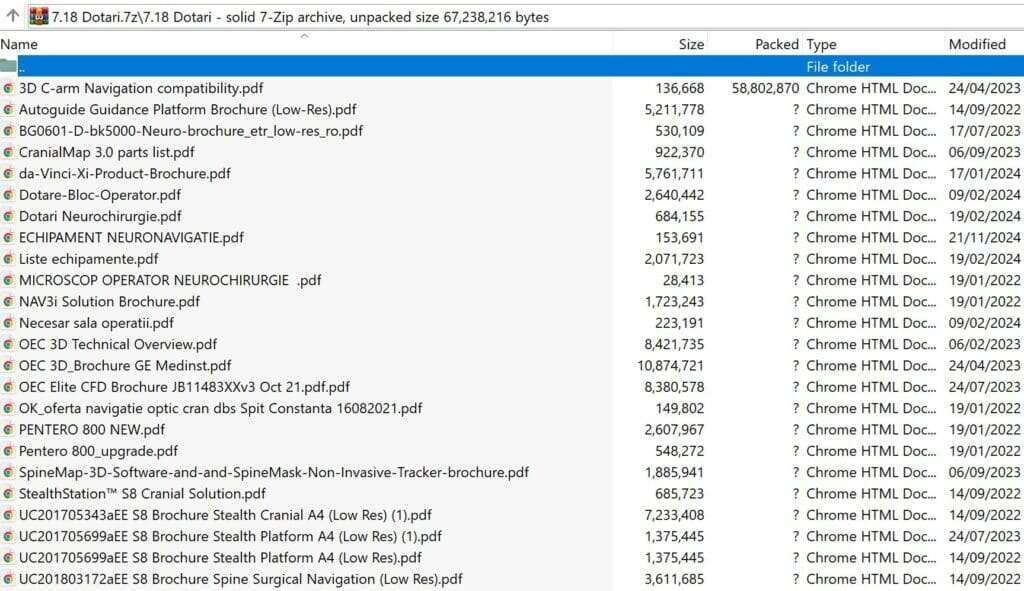This screenshot has width=1024, height=591.
Task: Select UC201705699aEE Stealth Platform (Low Res) (1).pdf
Action: (230, 536)
